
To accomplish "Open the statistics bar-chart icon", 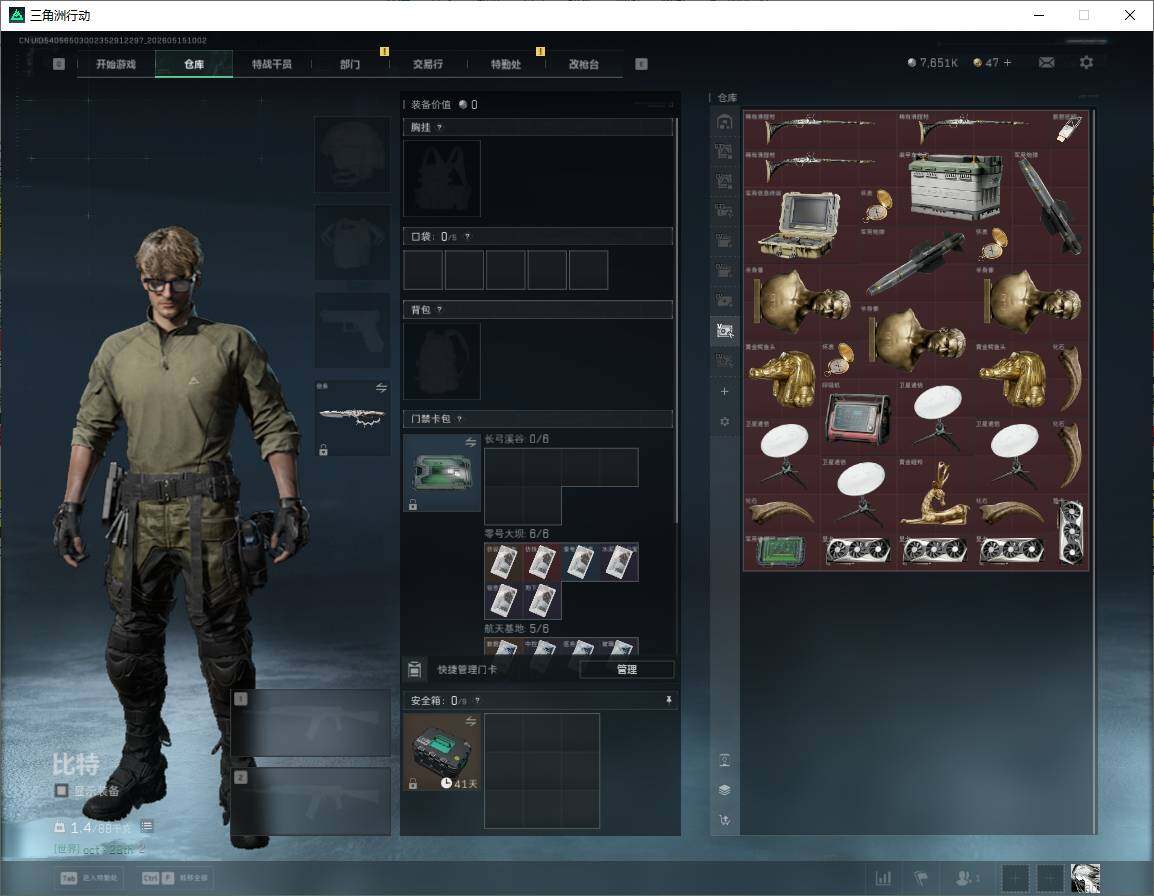I will (883, 878).
